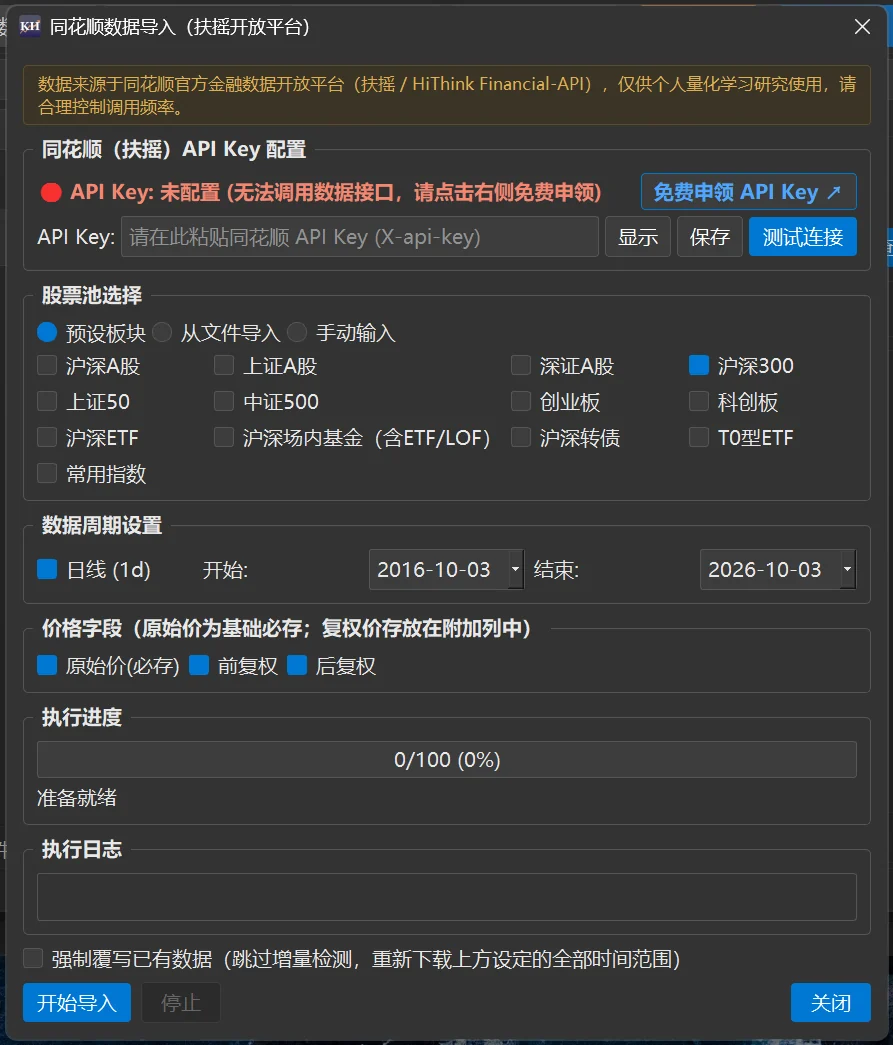Toggle the 日线 (1d) checkbox
Screen dimensions: 893x1045
47,569
